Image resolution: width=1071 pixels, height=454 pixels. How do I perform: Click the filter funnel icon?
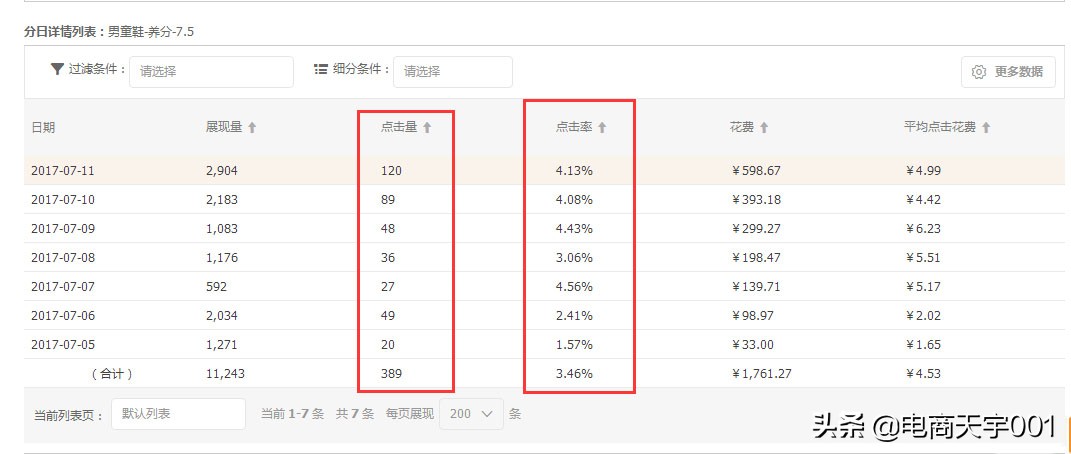57,69
